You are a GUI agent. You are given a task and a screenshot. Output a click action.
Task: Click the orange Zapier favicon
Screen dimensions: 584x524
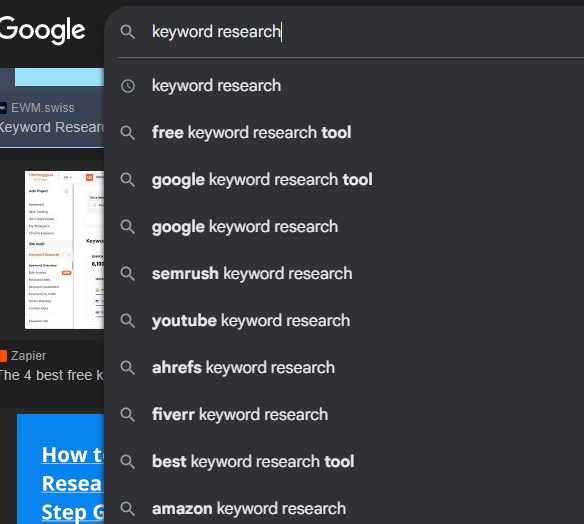(x=3, y=356)
